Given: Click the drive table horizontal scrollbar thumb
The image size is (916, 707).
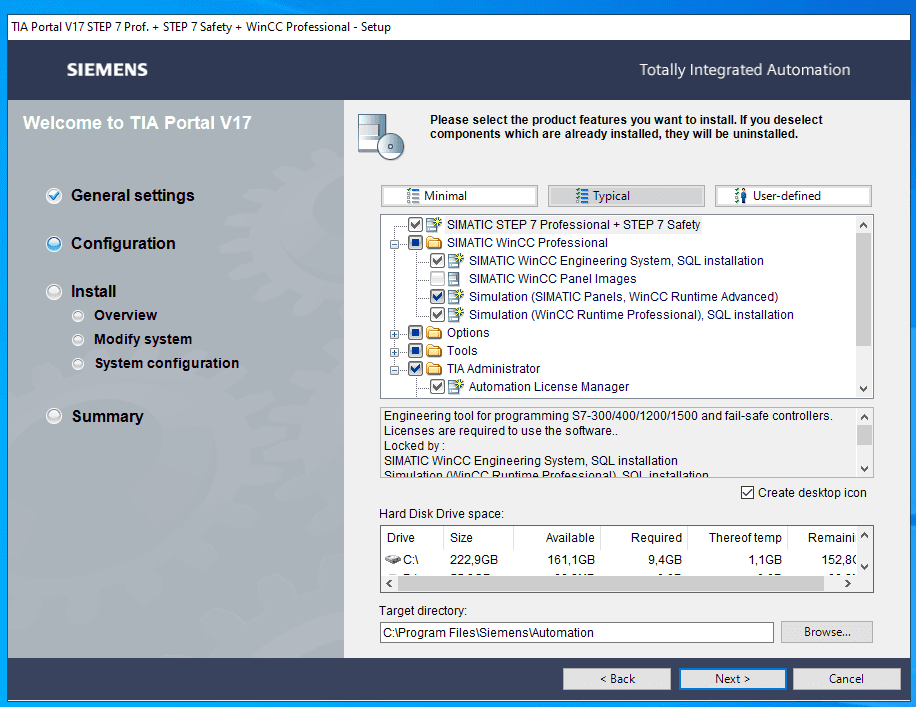Looking at the screenshot, I should click(x=612, y=583).
